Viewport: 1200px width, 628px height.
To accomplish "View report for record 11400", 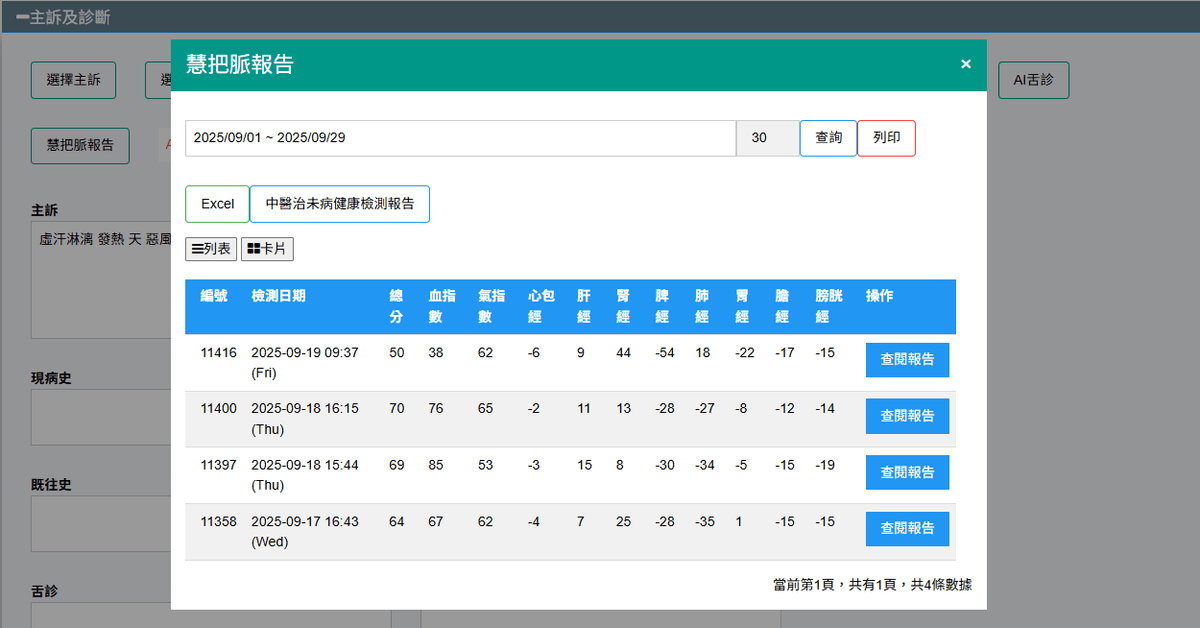I will [907, 416].
